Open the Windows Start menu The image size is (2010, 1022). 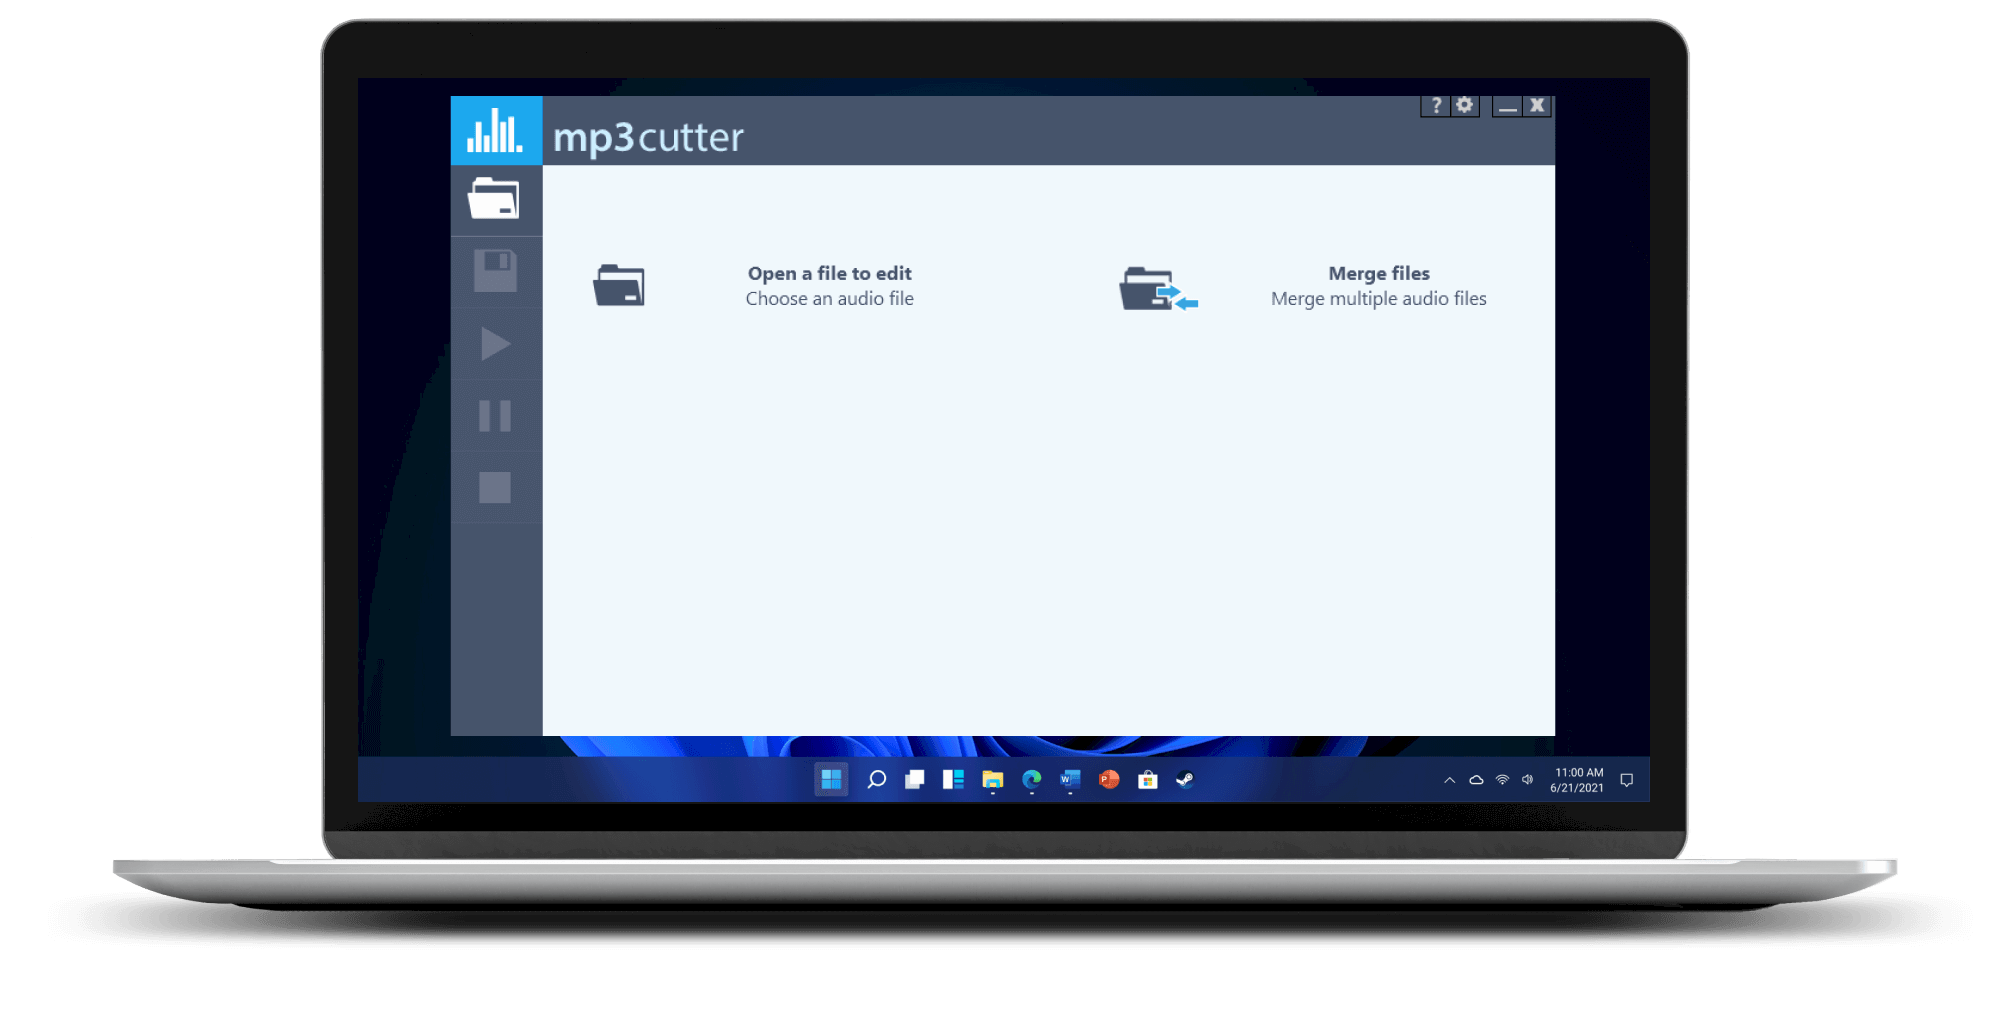(x=831, y=780)
